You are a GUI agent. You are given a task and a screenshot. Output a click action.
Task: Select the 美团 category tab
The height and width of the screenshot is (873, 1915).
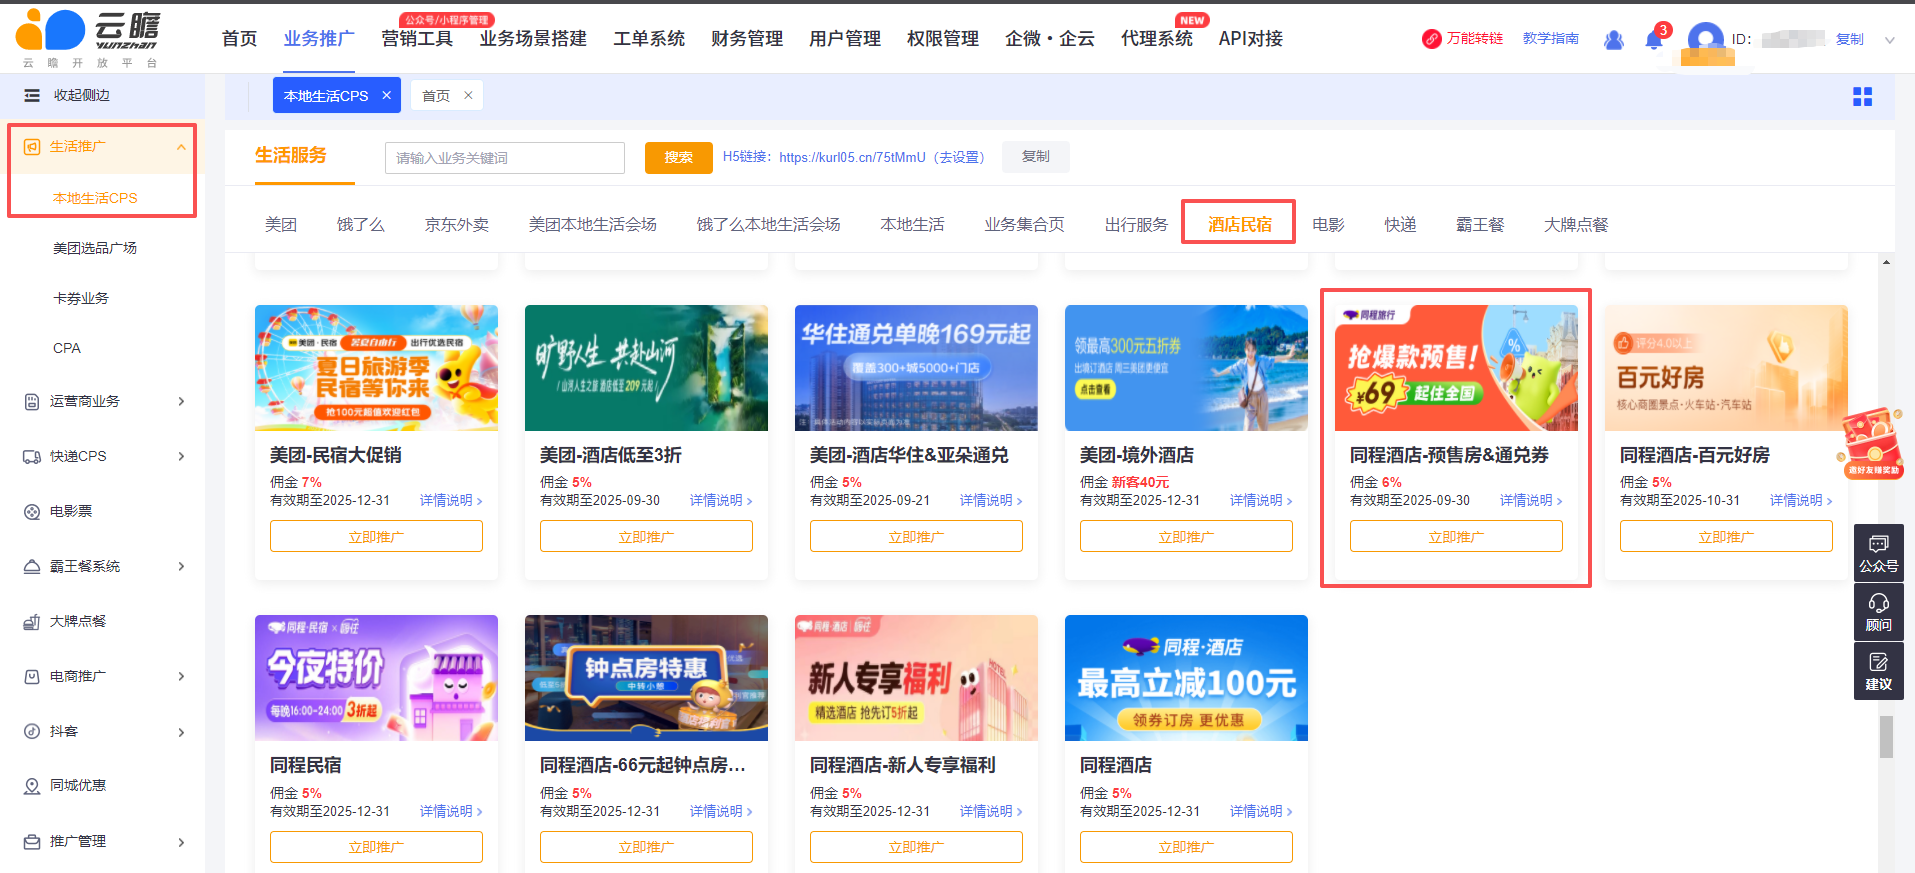pyautogui.click(x=281, y=225)
